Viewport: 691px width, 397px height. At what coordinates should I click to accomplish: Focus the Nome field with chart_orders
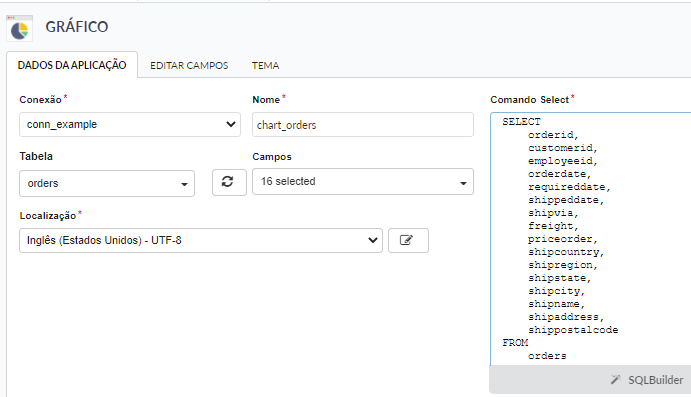click(x=363, y=125)
